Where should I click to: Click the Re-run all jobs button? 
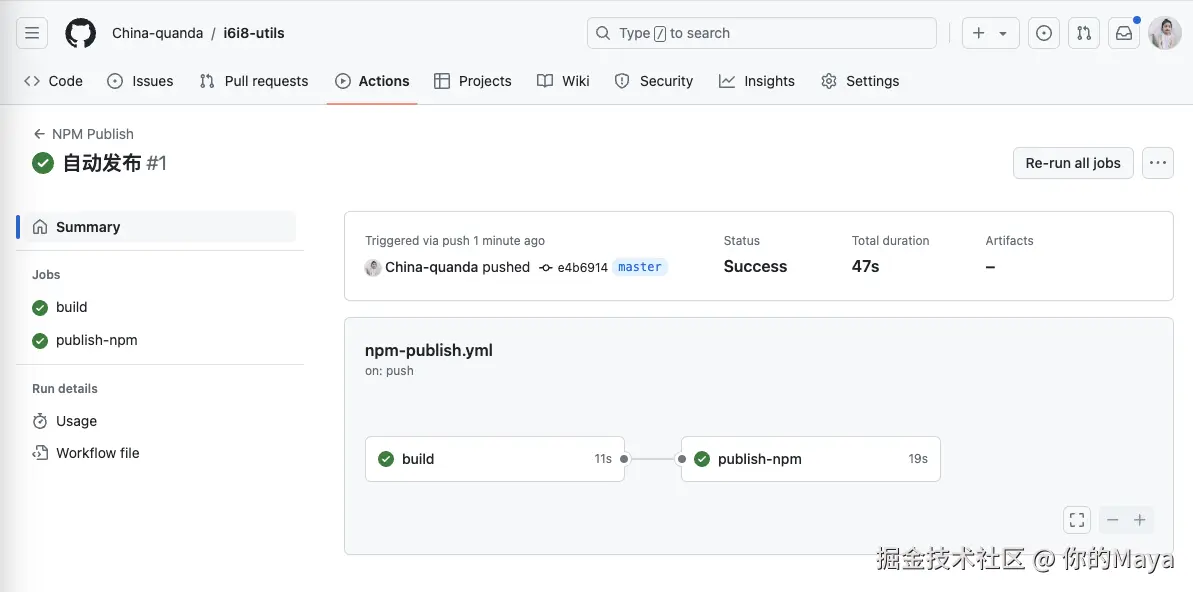[1073, 163]
